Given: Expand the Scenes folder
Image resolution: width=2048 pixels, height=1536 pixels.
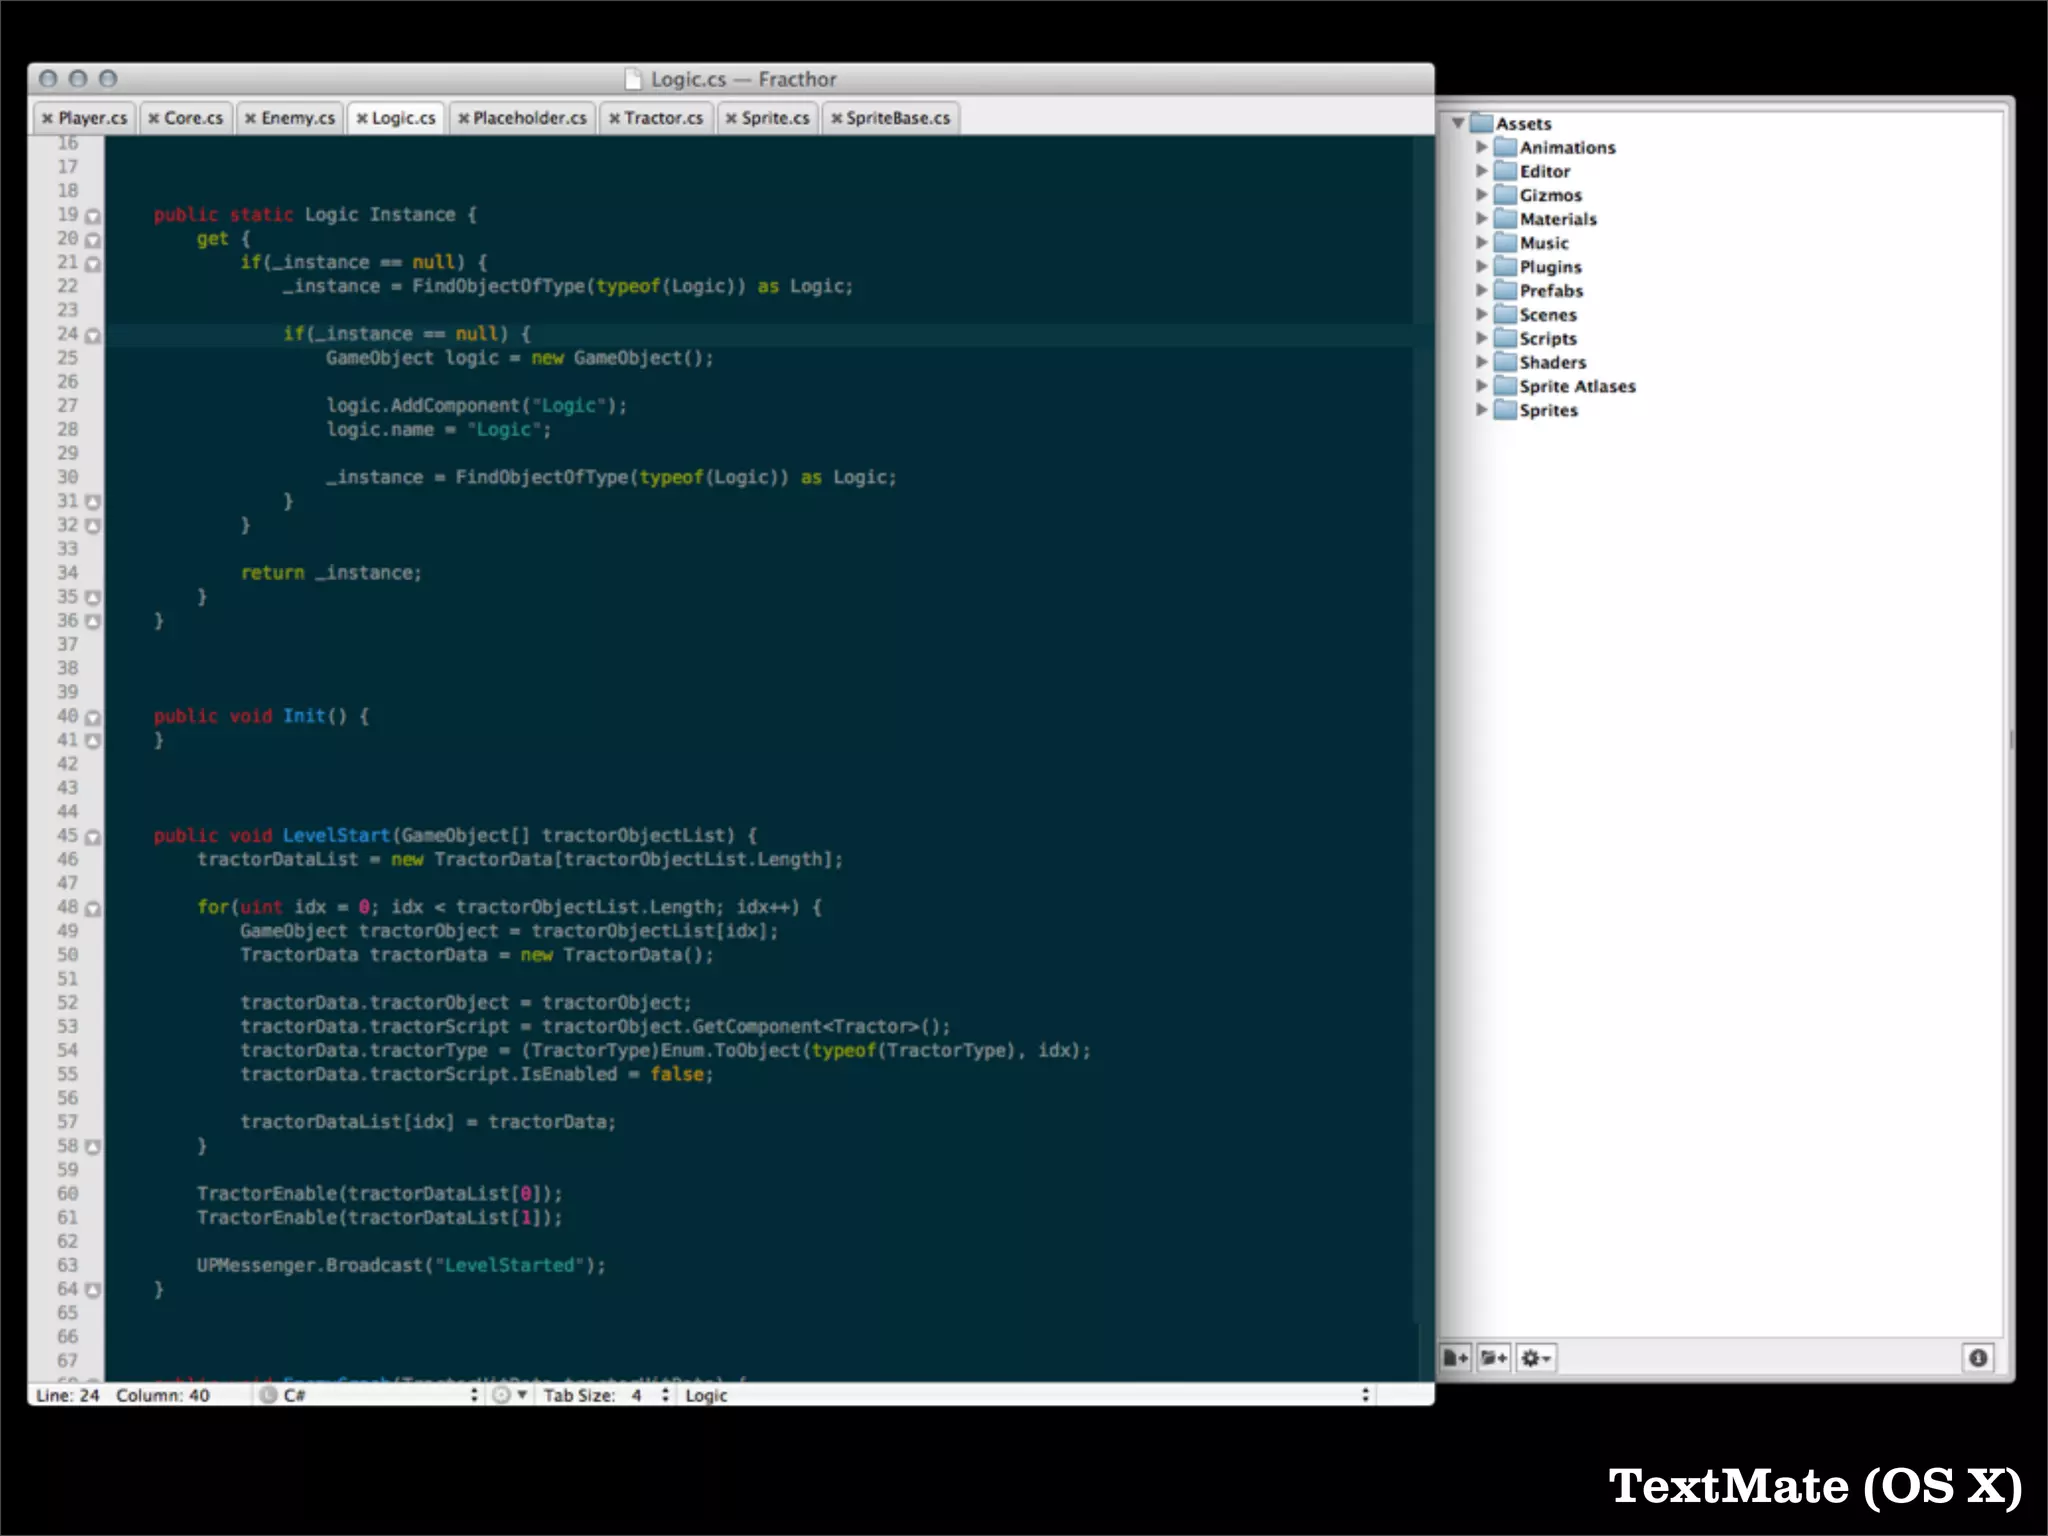Looking at the screenshot, I should (1482, 314).
